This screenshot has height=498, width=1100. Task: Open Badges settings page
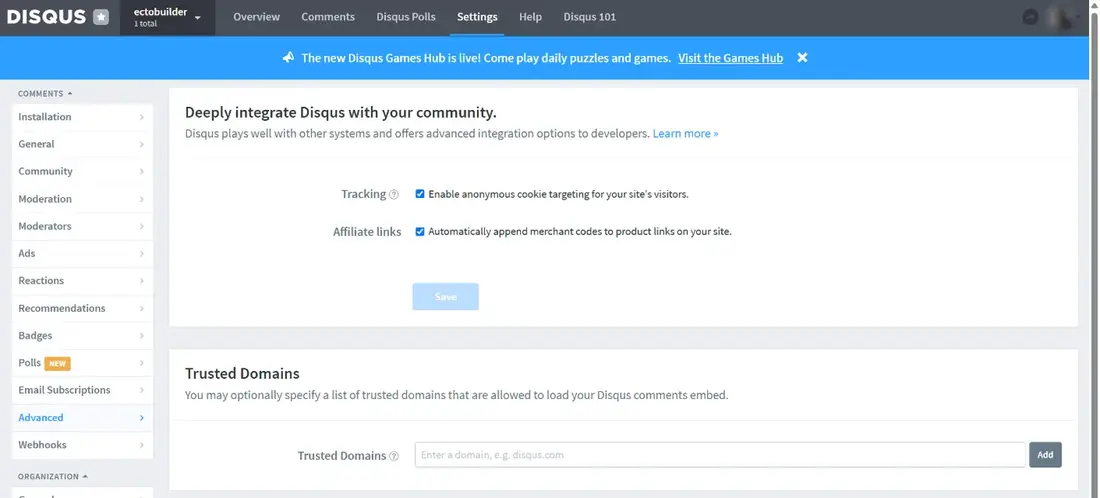(x=82, y=335)
